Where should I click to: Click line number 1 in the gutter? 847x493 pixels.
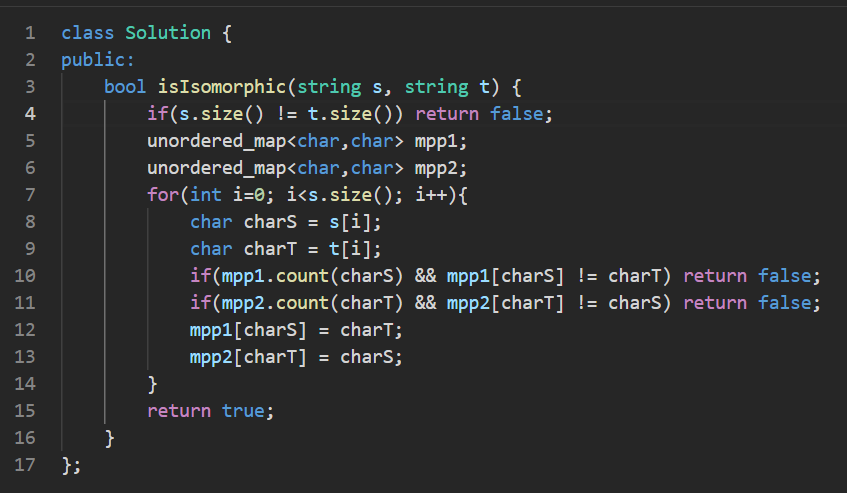click(30, 33)
